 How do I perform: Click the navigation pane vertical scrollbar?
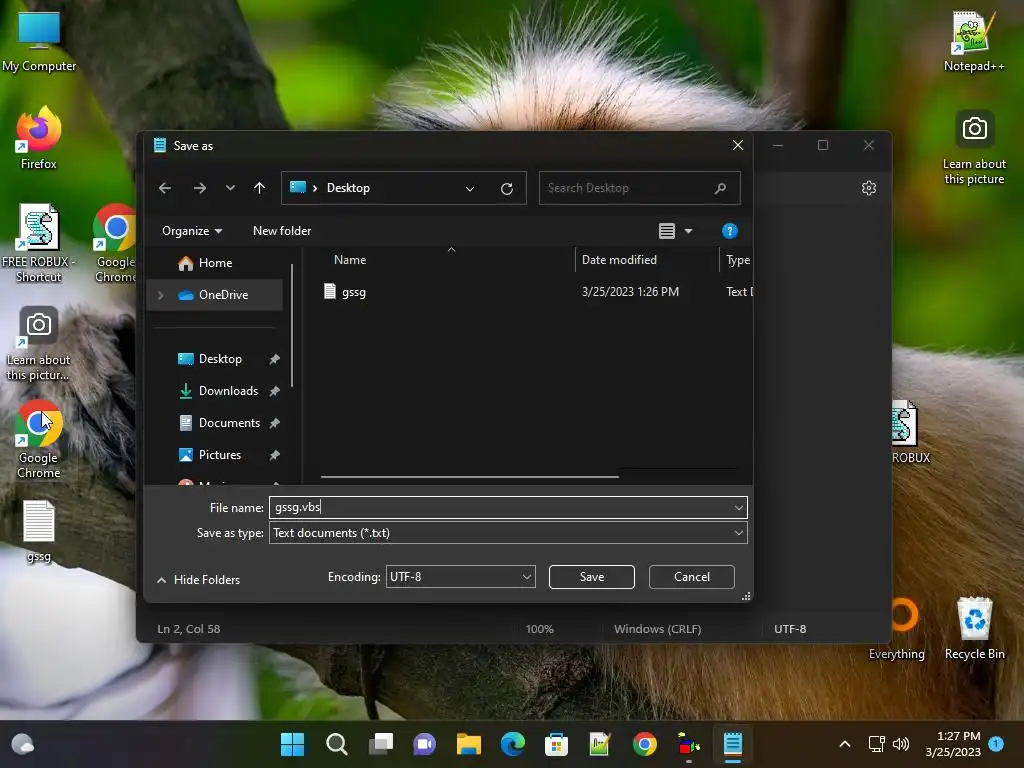pos(291,325)
